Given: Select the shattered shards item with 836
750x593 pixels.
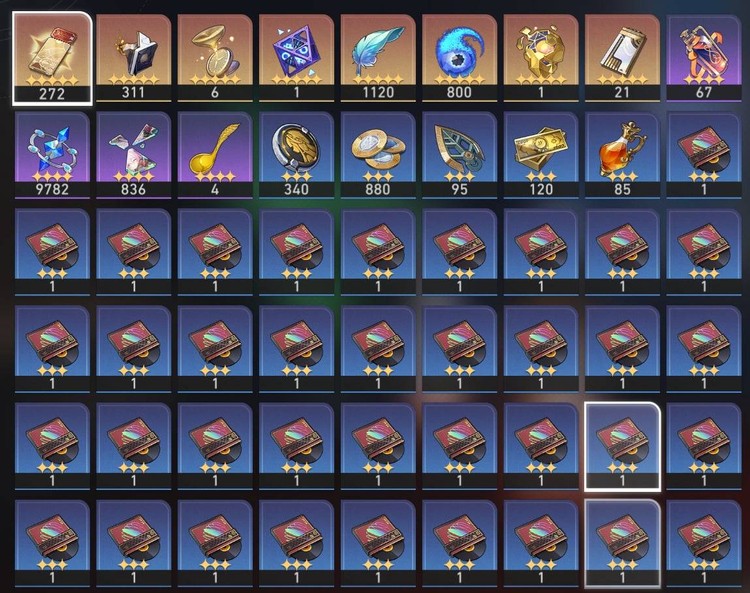Looking at the screenshot, I should (133, 155).
